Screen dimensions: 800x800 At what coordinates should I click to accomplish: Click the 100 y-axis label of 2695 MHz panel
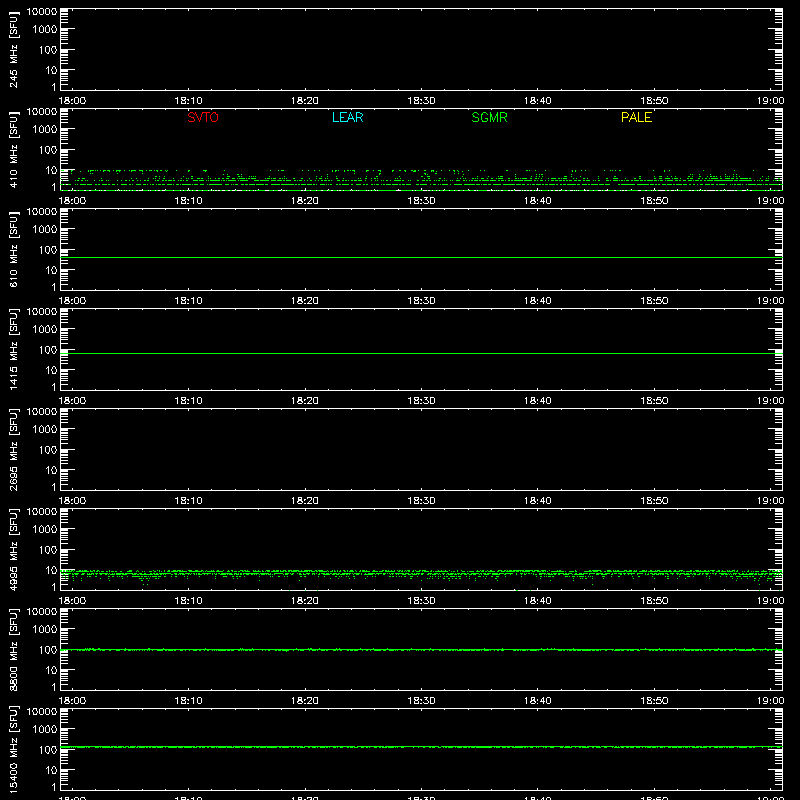pos(48,450)
